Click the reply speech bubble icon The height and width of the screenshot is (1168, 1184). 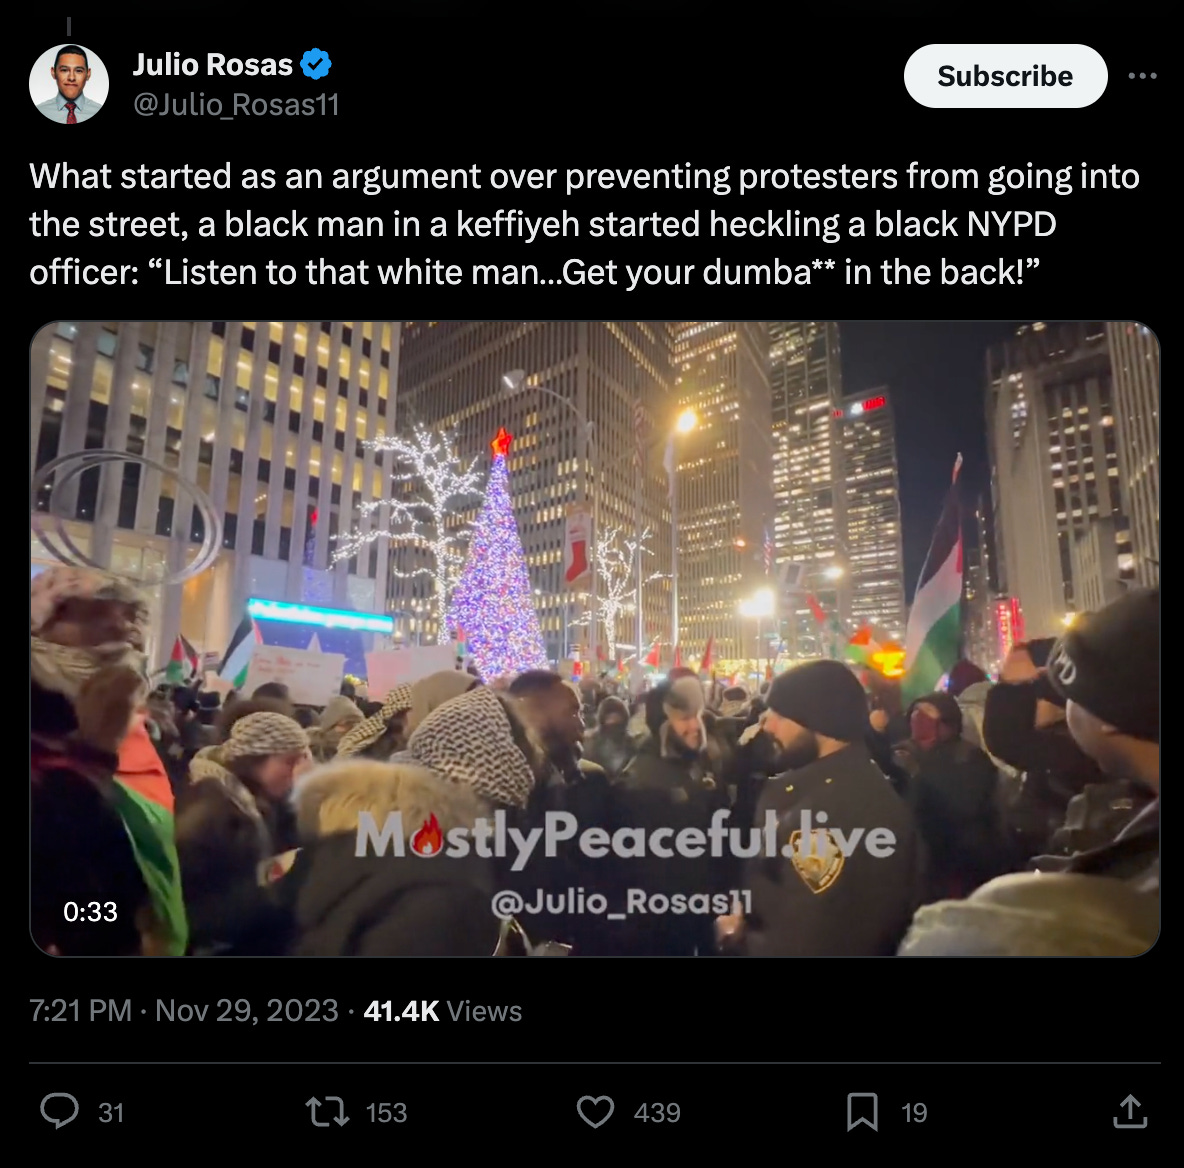coord(59,1111)
